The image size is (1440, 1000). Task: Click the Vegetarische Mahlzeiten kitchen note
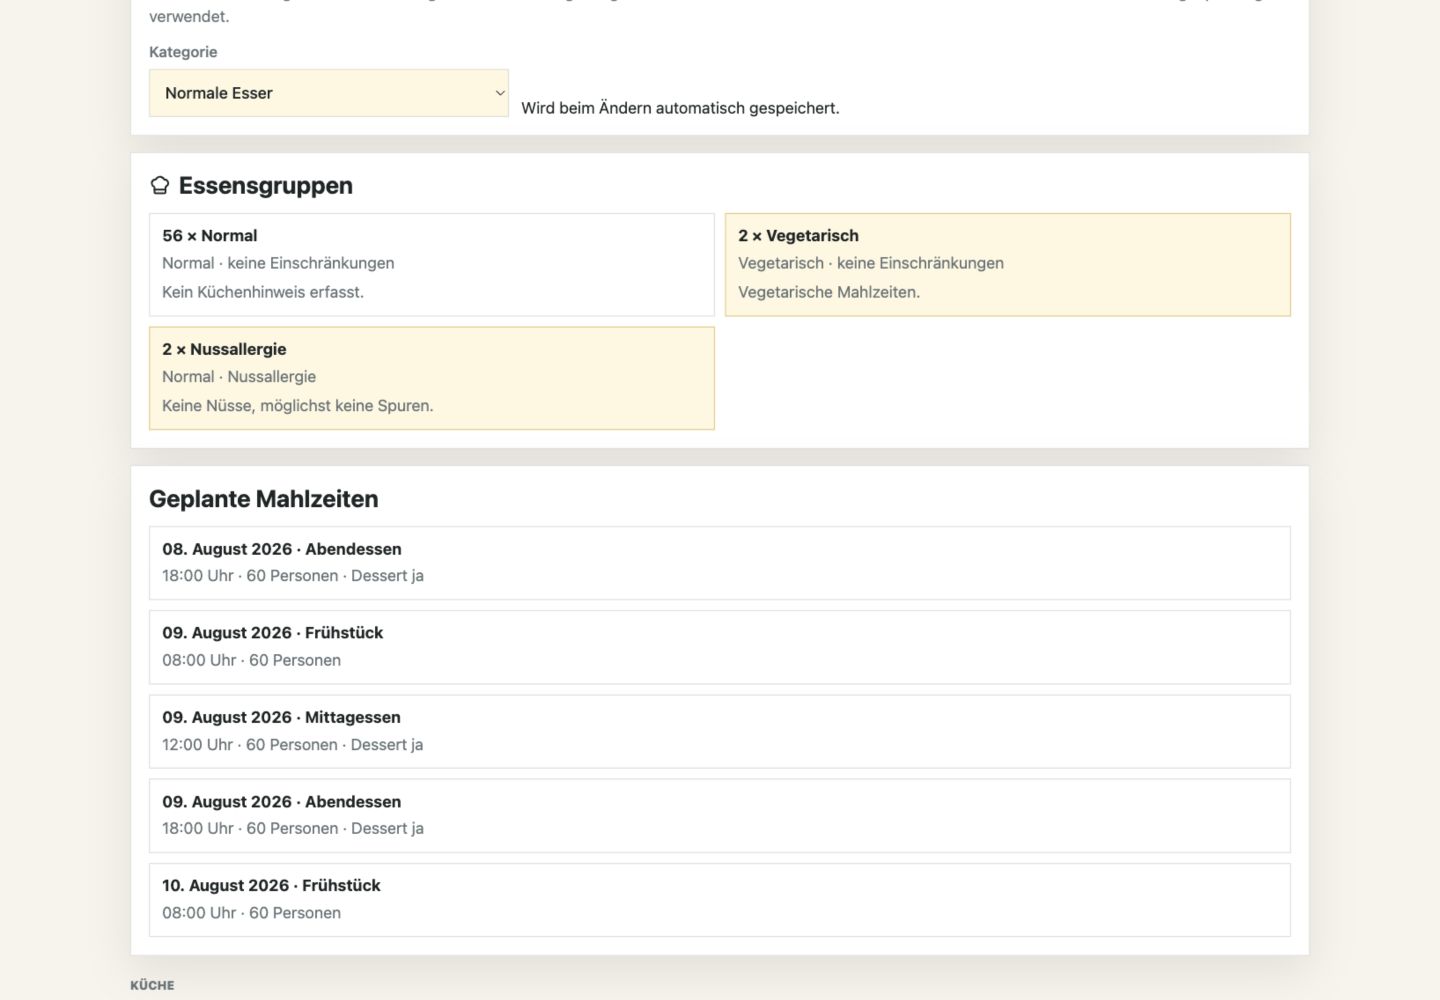(x=829, y=292)
